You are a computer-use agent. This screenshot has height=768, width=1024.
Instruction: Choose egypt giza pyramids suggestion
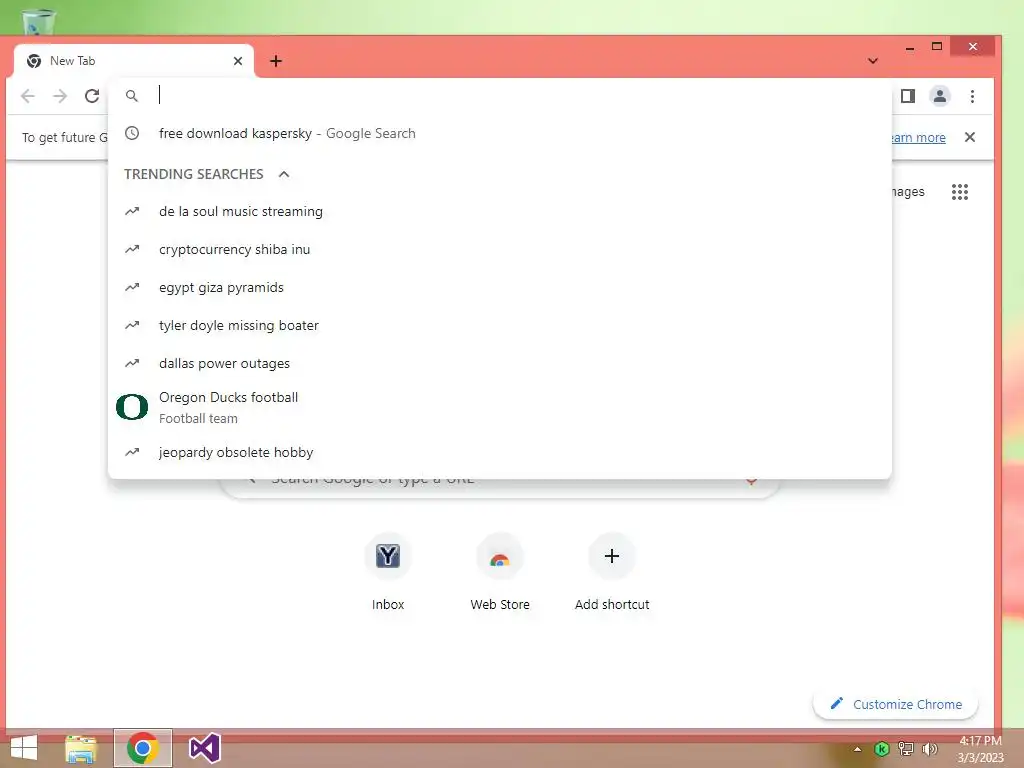[x=500, y=287]
